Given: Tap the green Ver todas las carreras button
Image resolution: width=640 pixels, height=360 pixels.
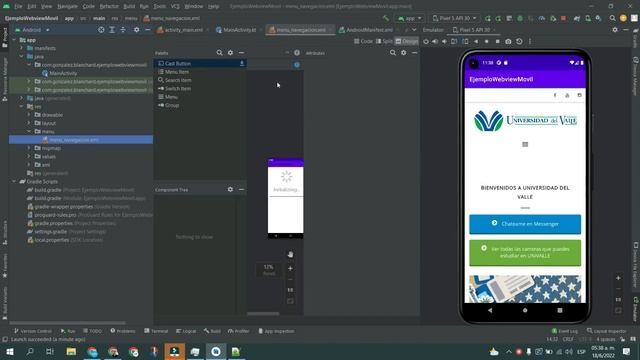Looking at the screenshot, I should (525, 253).
